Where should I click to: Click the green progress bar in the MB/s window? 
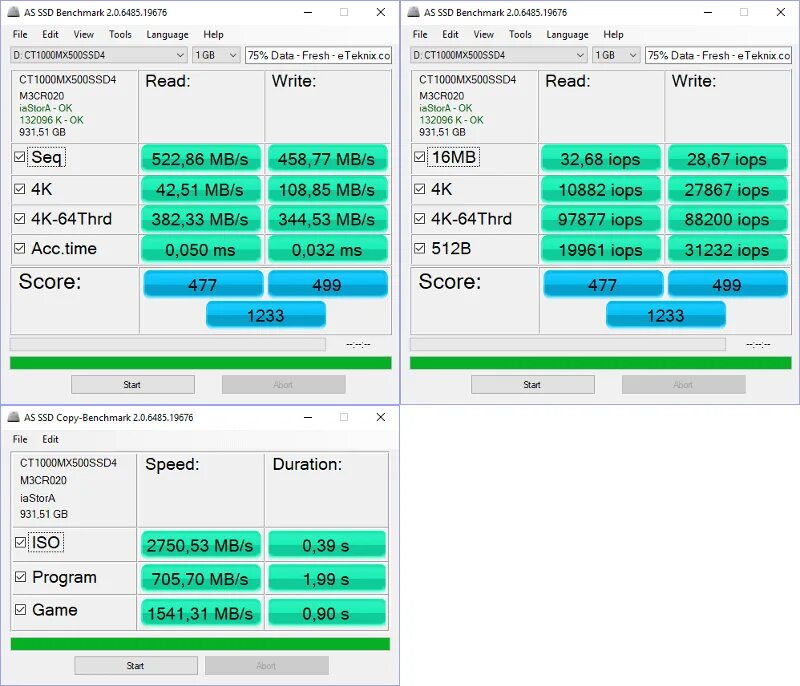pos(201,363)
